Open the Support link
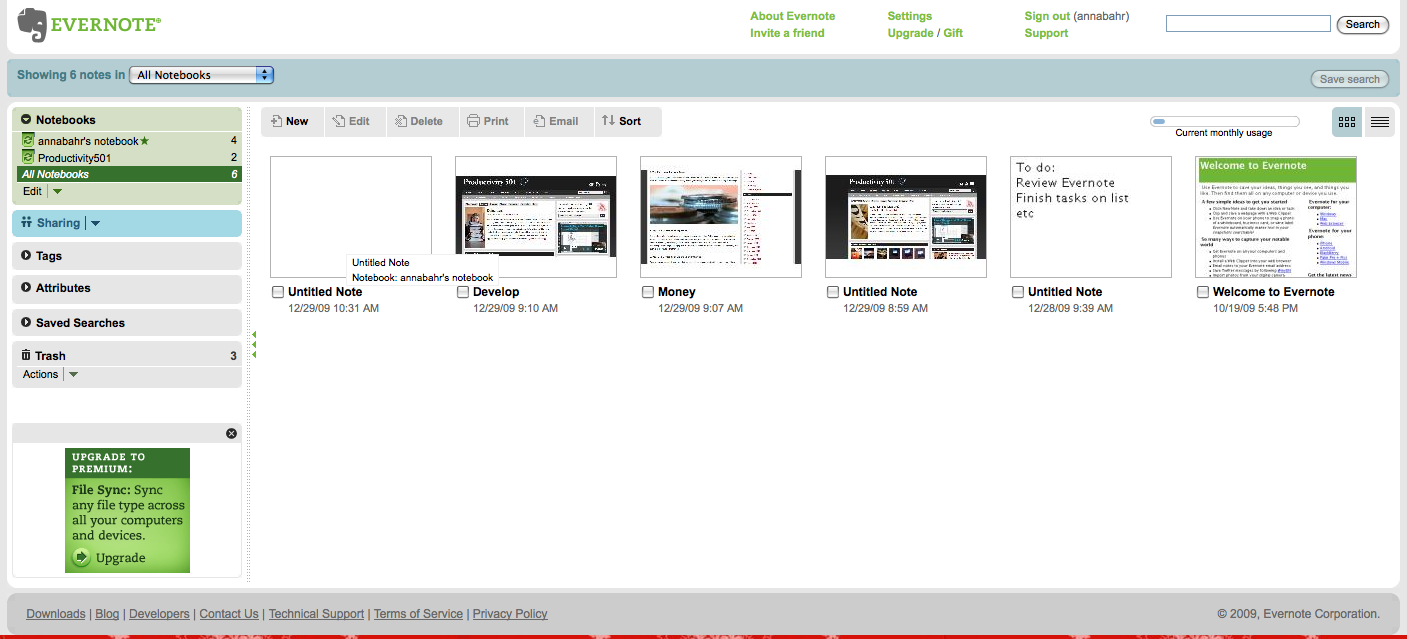Viewport: 1407px width, 639px height. (1046, 33)
